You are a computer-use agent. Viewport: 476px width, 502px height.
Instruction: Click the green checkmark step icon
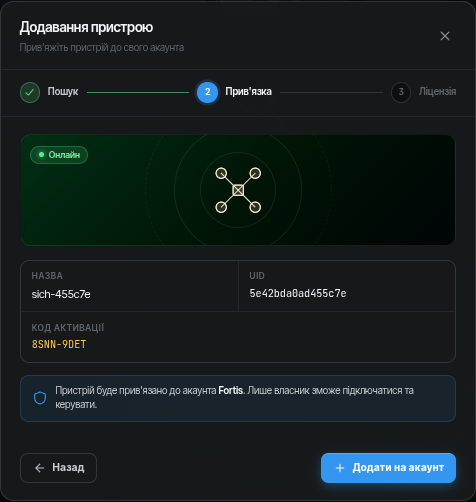click(x=30, y=92)
